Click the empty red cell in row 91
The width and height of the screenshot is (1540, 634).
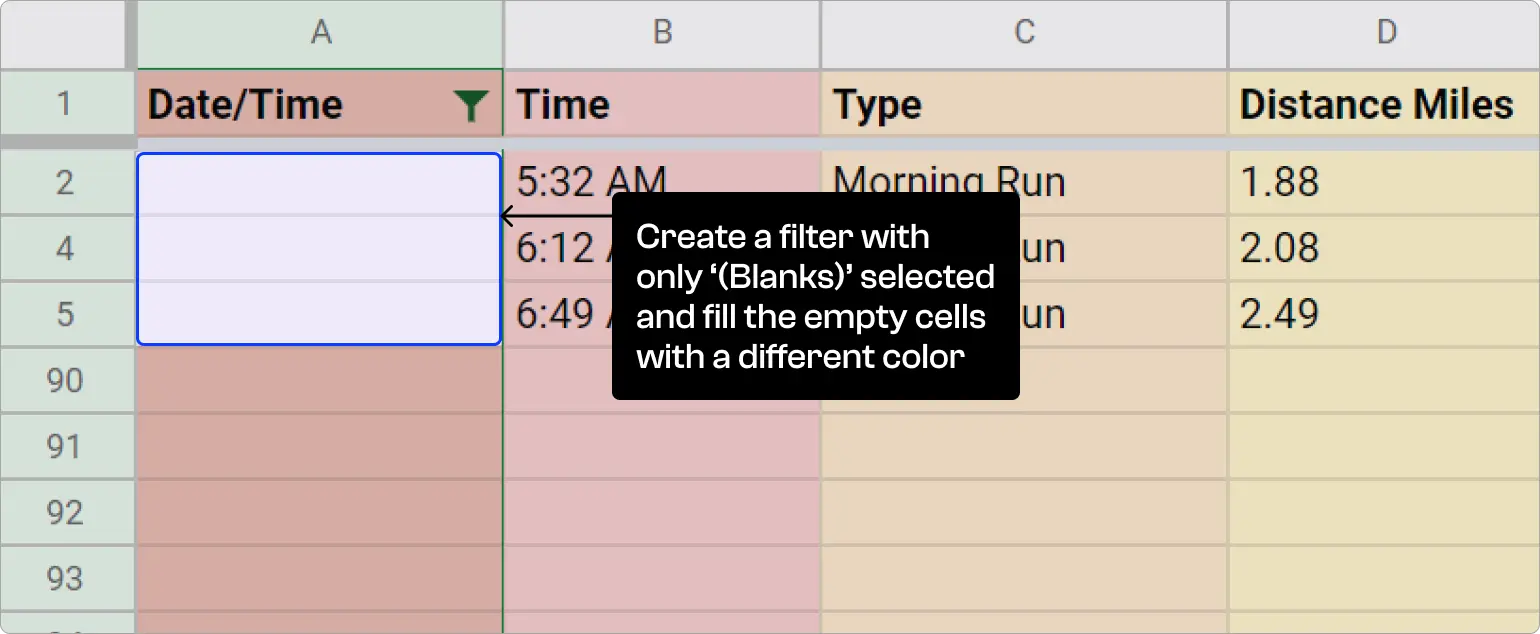point(318,446)
